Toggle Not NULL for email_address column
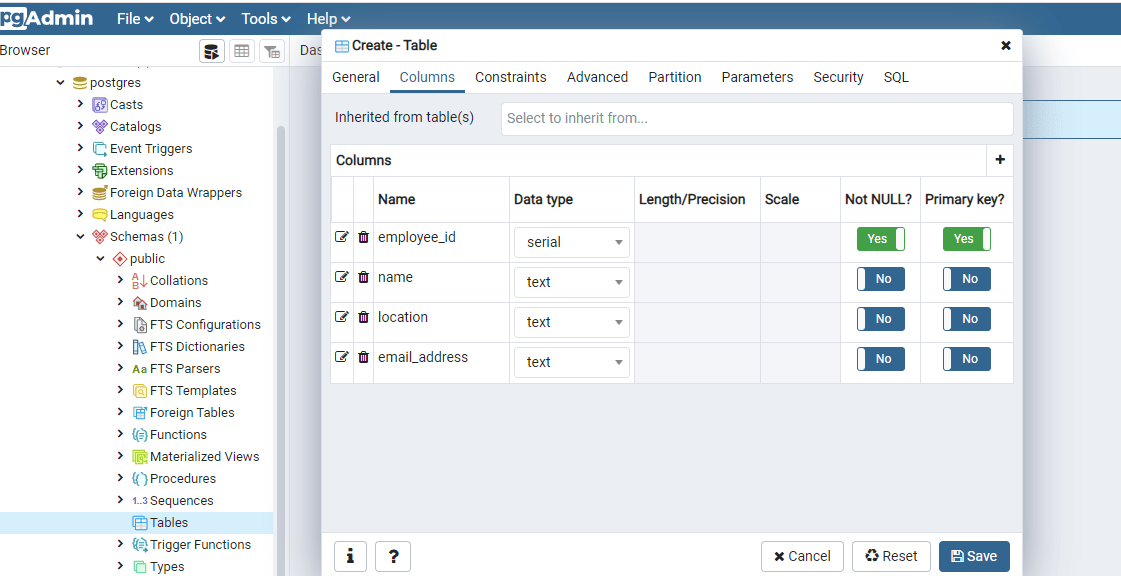This screenshot has width=1121, height=576. (881, 359)
